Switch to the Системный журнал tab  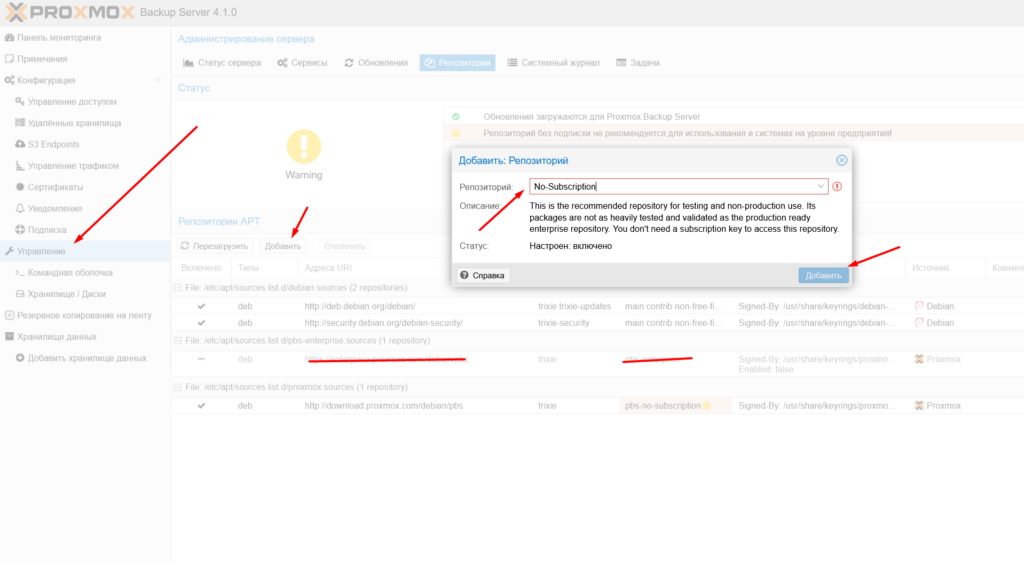tap(553, 63)
